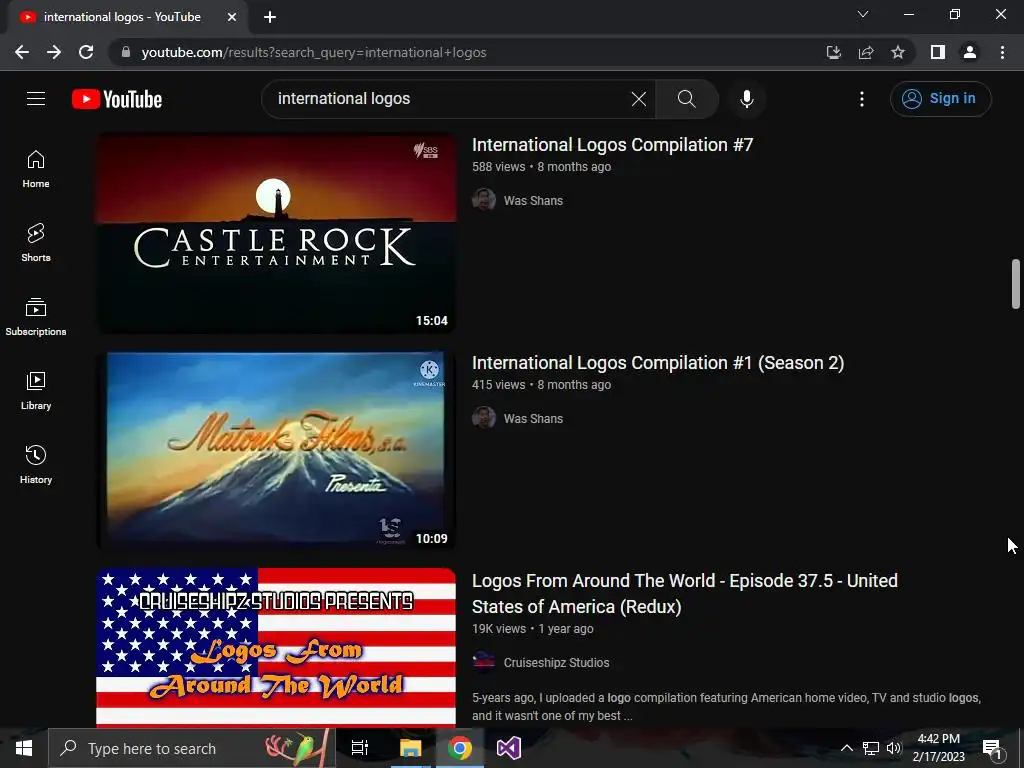
Task: Click the taskbar Type here to search box
Action: pyautogui.click(x=192, y=748)
